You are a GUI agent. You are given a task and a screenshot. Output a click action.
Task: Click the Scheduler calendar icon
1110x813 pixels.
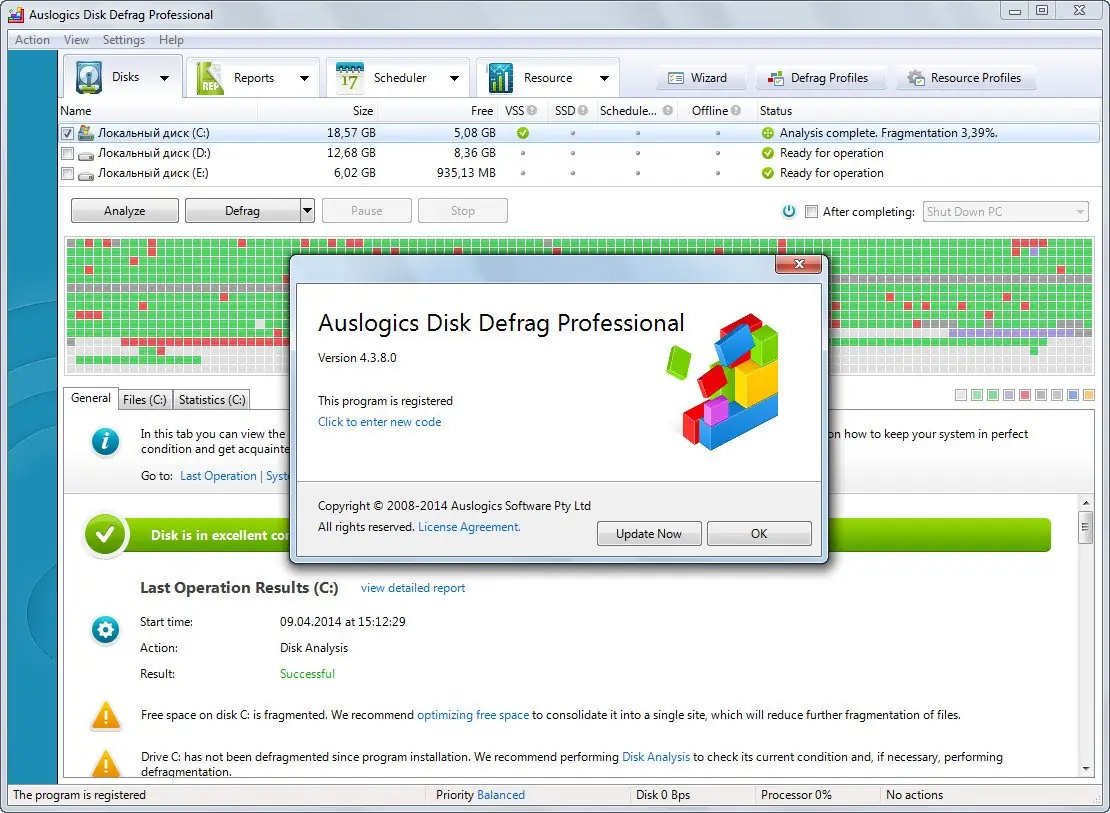[x=350, y=78]
